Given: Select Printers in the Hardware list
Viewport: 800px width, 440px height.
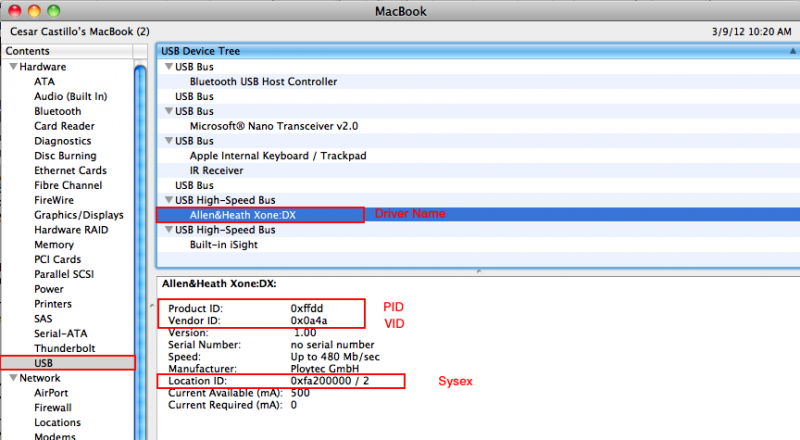Looking at the screenshot, I should 53,304.
